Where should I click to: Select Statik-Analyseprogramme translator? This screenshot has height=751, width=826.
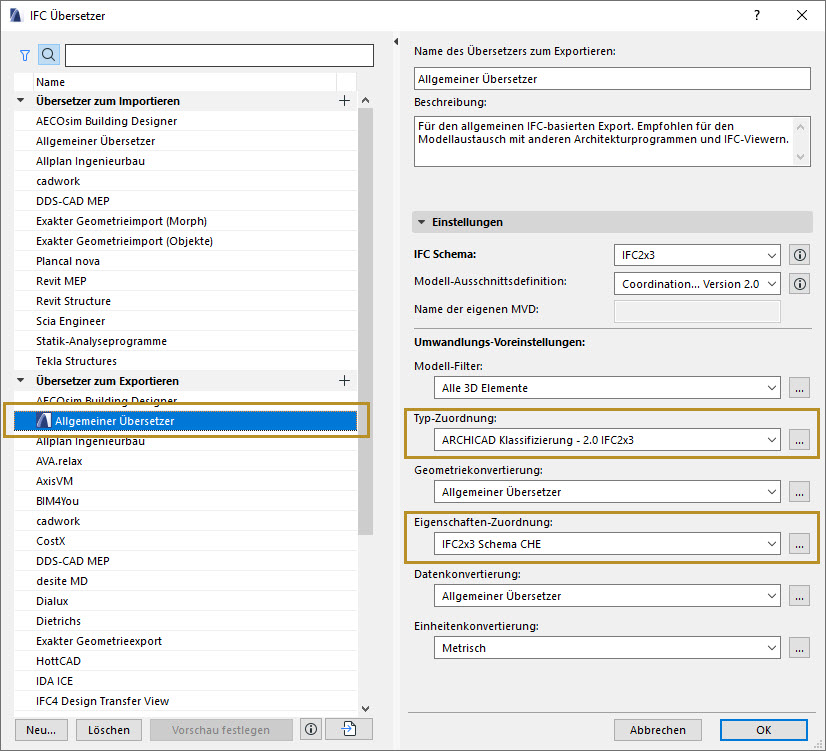pos(186,341)
